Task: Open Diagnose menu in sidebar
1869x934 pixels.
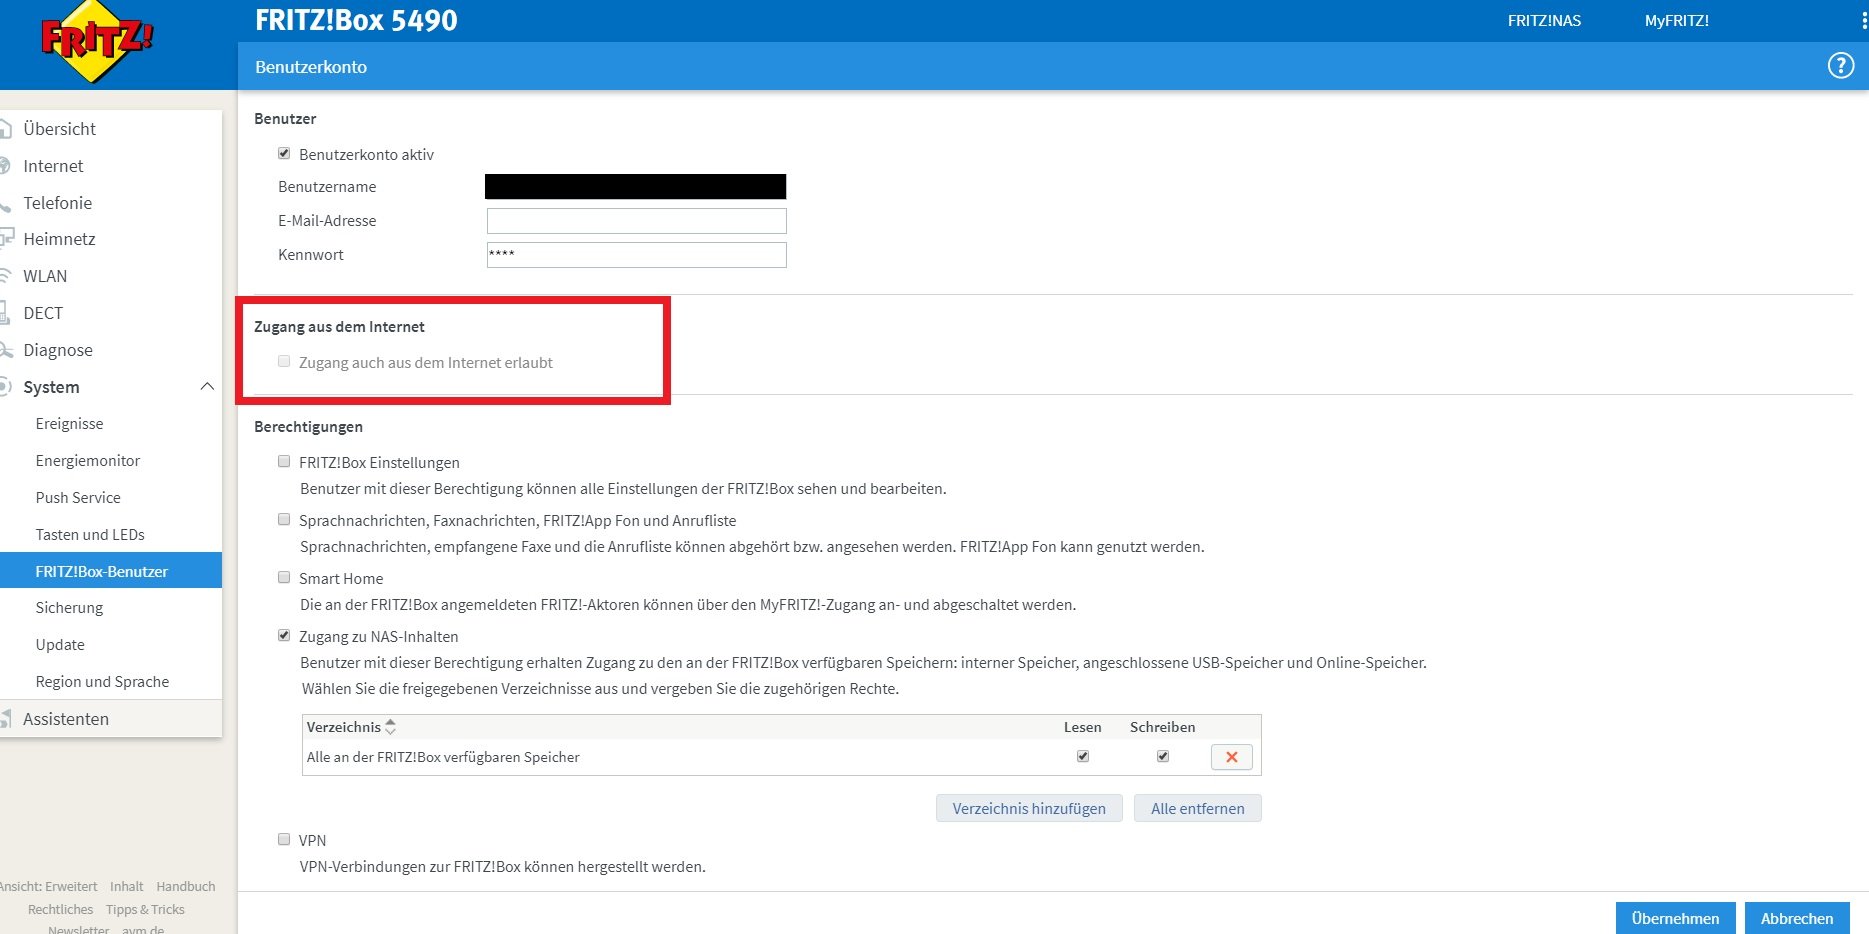Action: pos(58,350)
